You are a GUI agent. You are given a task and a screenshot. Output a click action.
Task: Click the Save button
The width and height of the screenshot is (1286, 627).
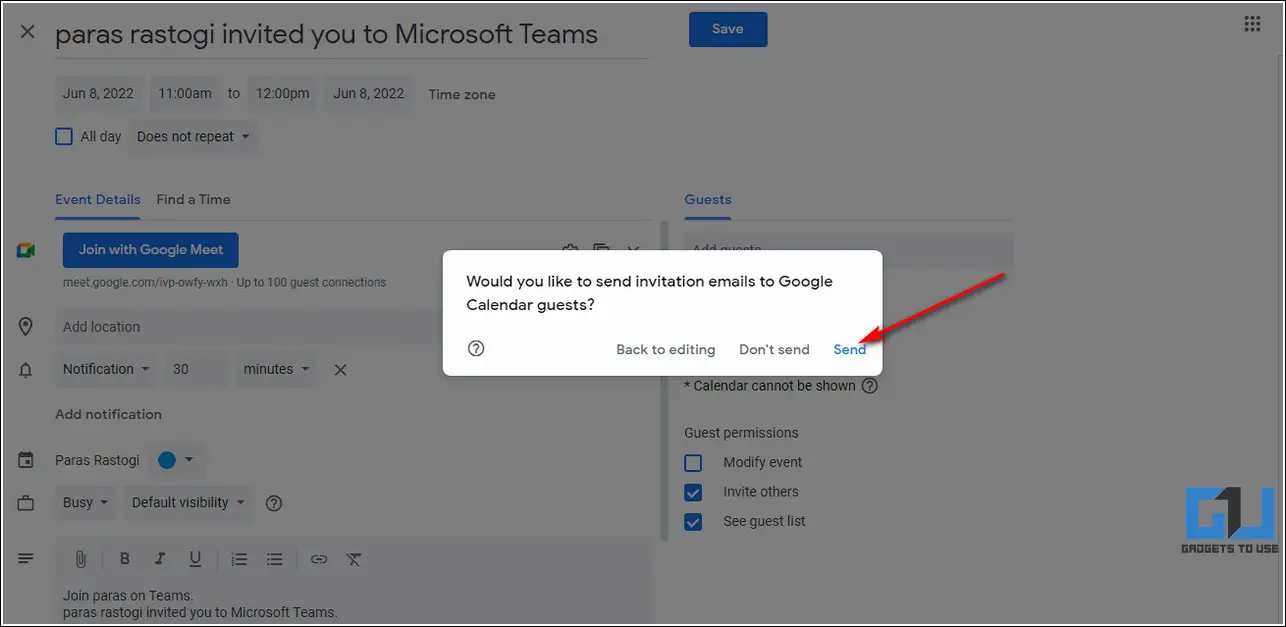tap(728, 29)
